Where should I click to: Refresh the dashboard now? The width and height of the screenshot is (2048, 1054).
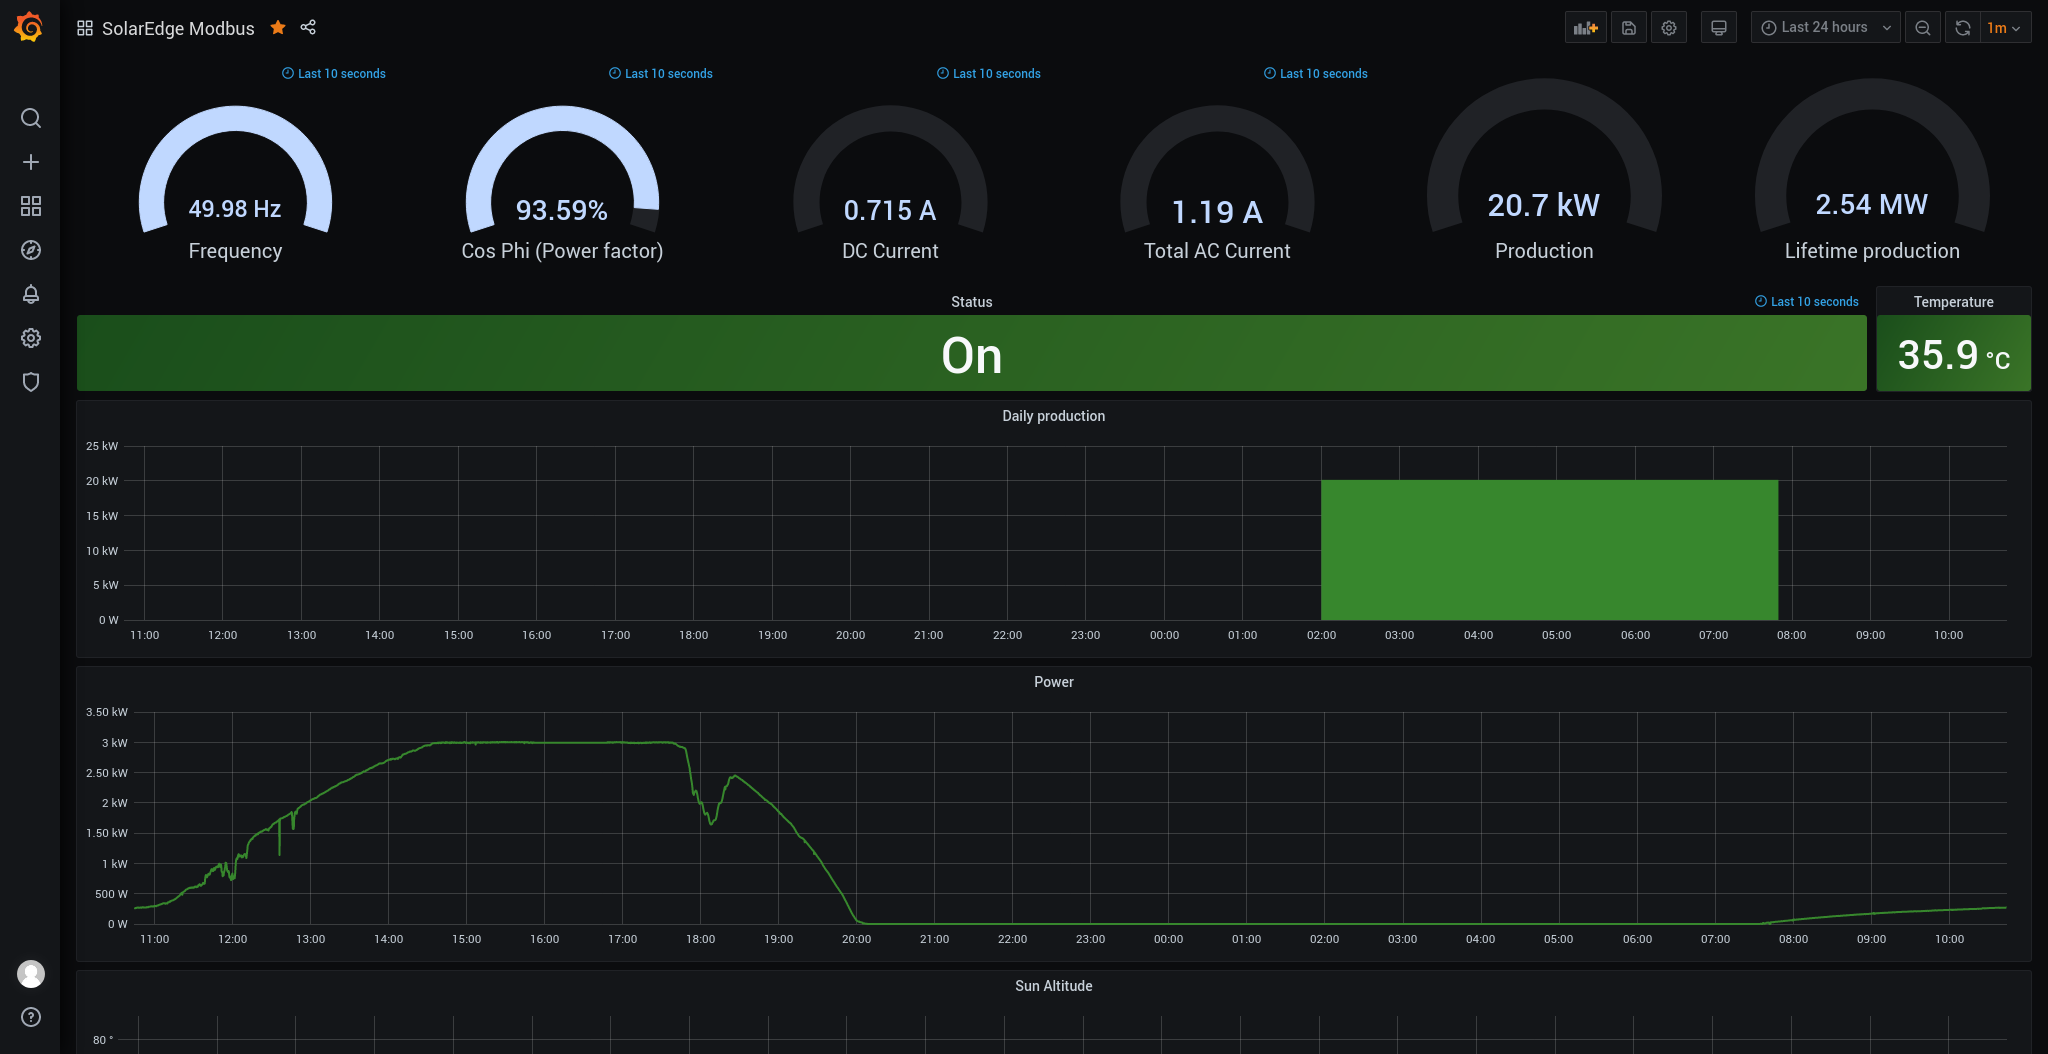[x=1963, y=28]
